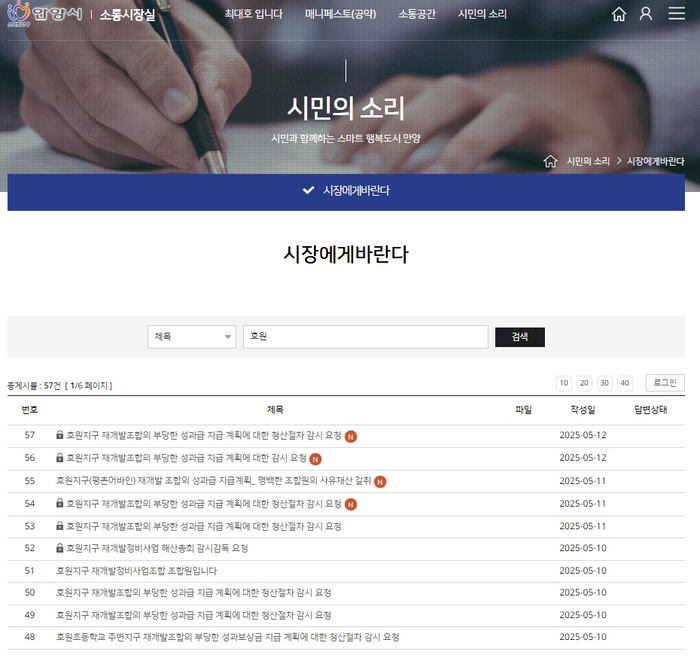Click the breadcrumb home icon

[x=550, y=161]
